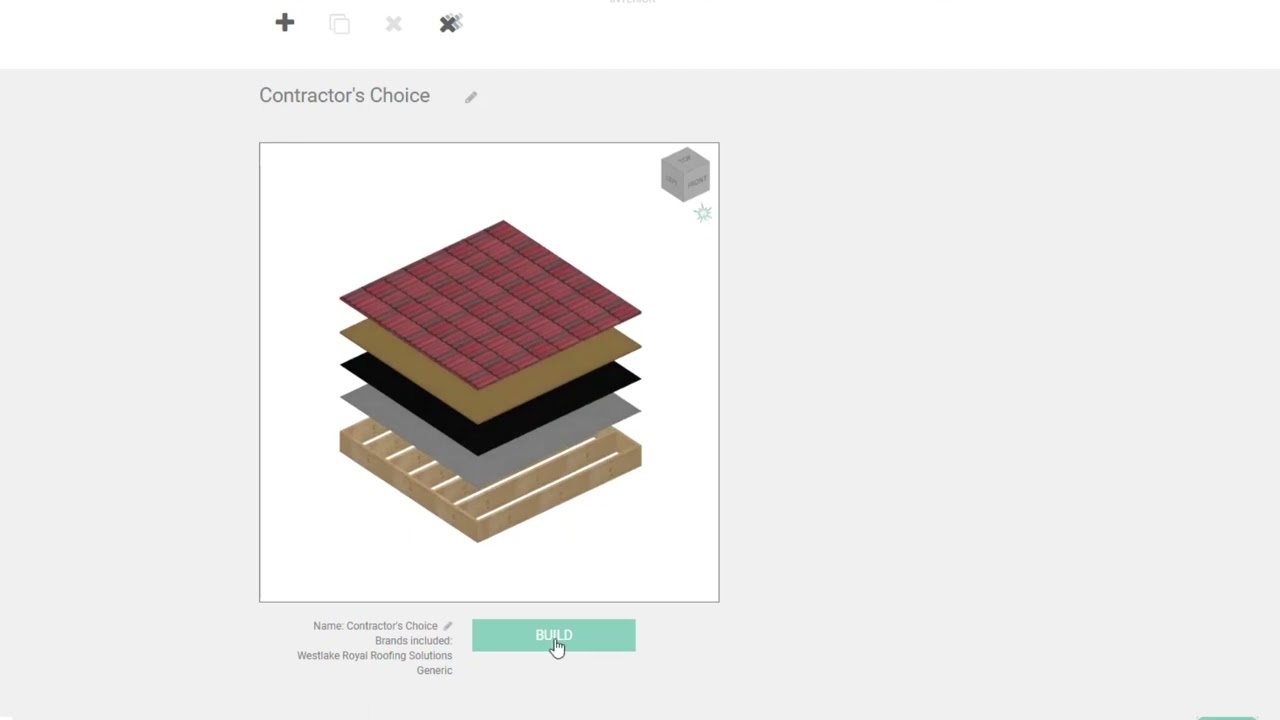The width and height of the screenshot is (1280, 720).
Task: Edit the Contractor's Choice heading with pencil
Action: [x=471, y=97]
